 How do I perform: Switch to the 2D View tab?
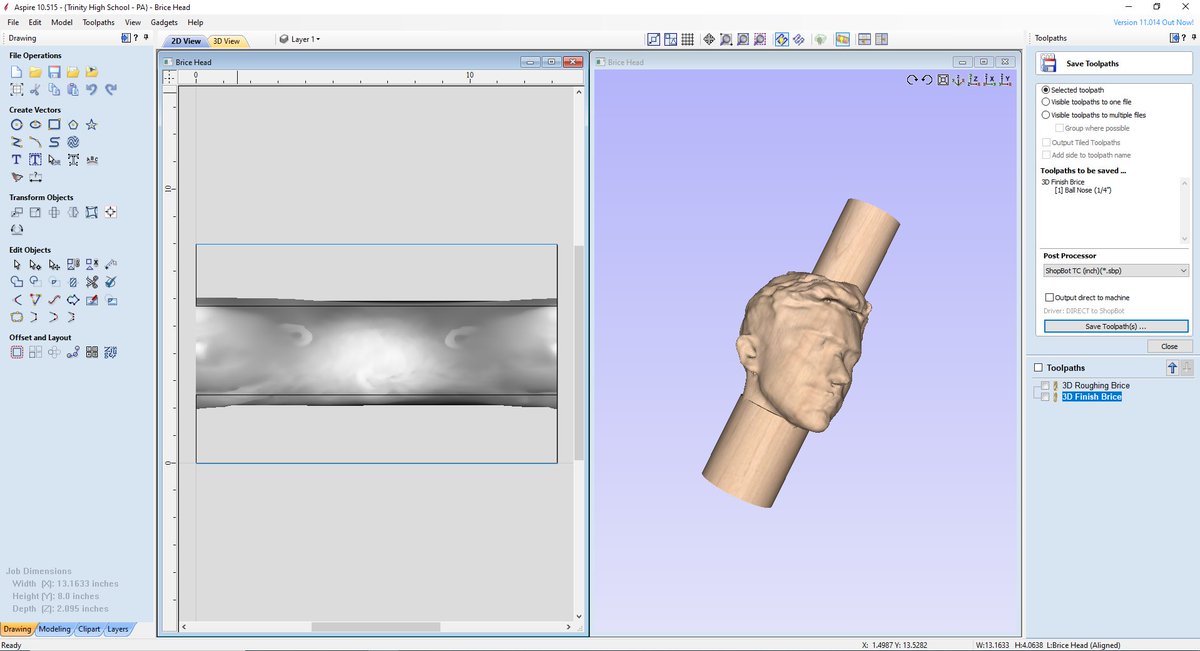pyautogui.click(x=185, y=41)
